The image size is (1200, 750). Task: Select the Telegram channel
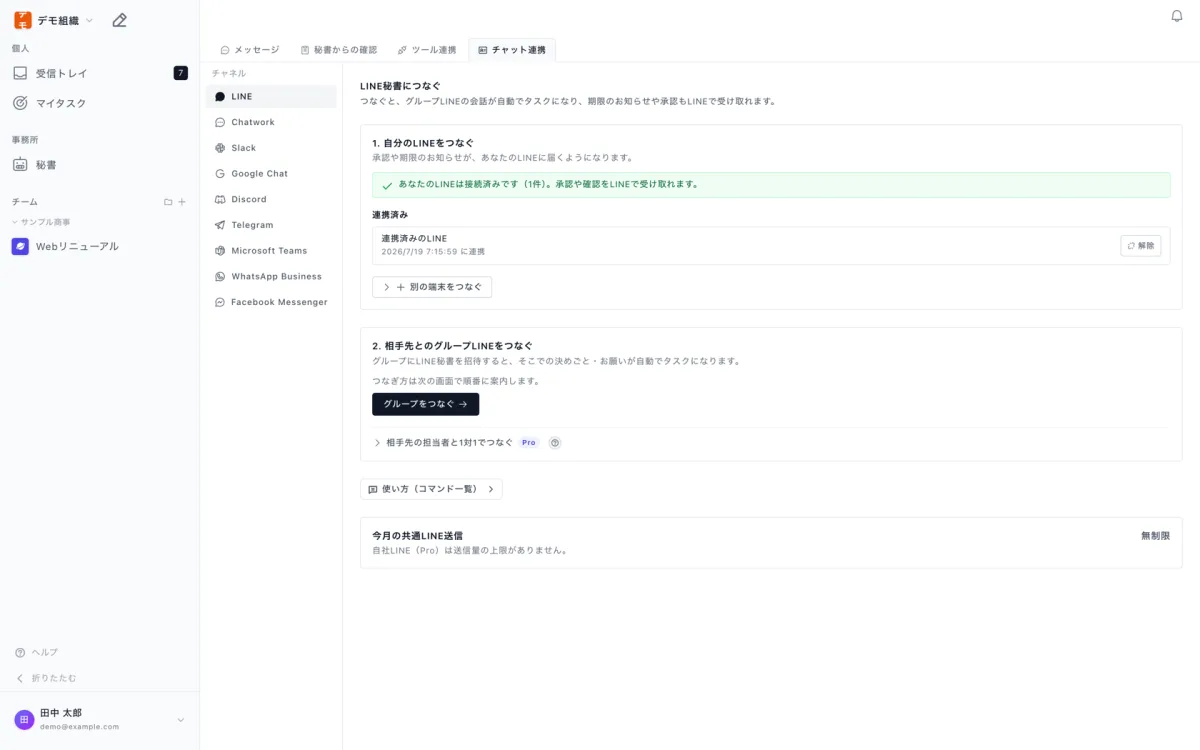click(x=271, y=225)
